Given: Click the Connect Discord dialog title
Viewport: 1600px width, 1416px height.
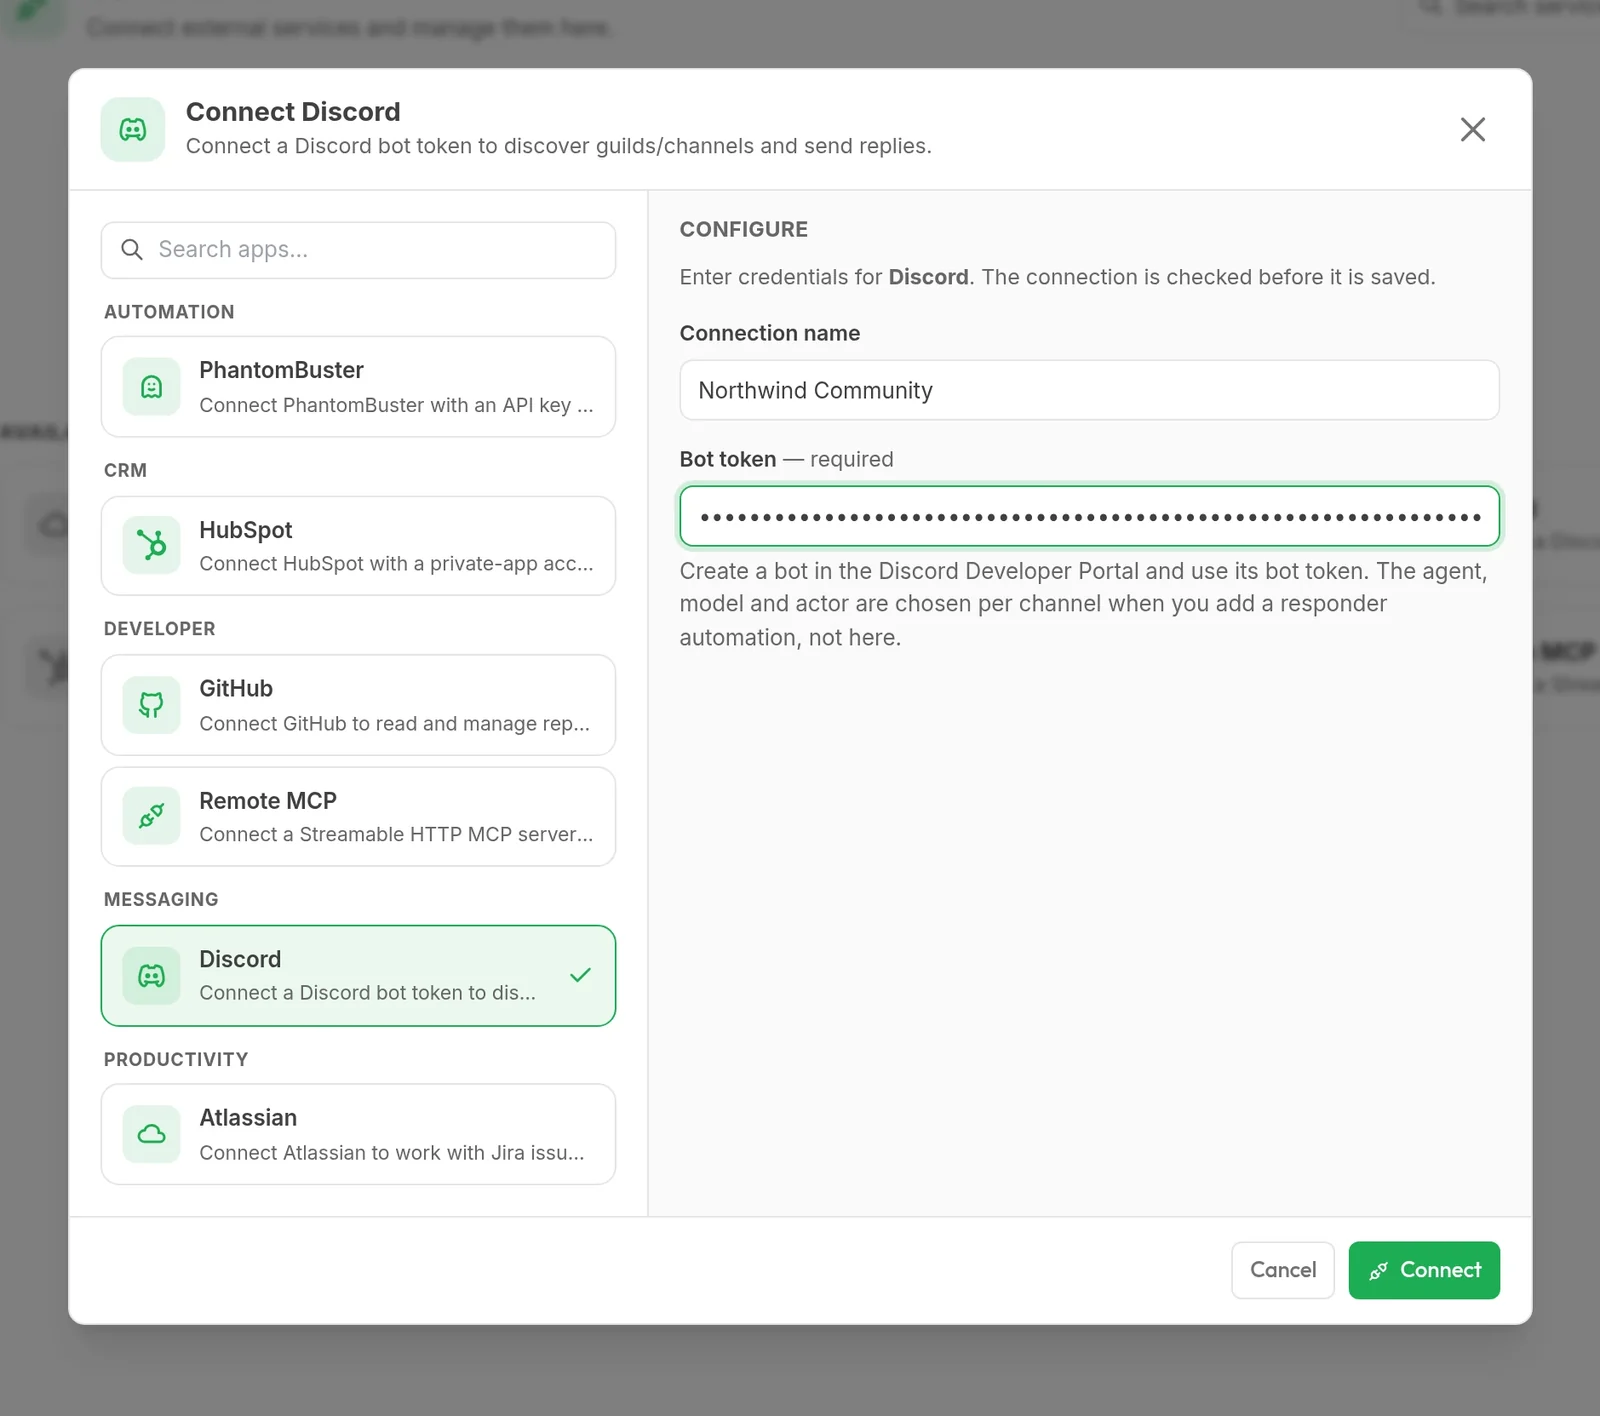Looking at the screenshot, I should coord(293,111).
